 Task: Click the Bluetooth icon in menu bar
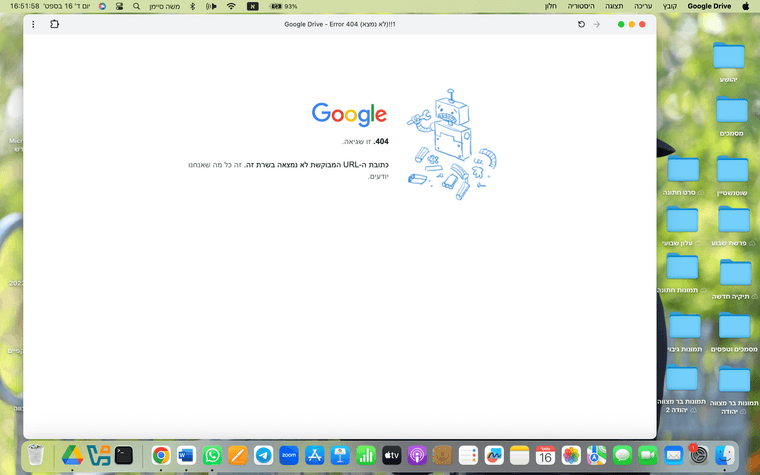point(192,6)
